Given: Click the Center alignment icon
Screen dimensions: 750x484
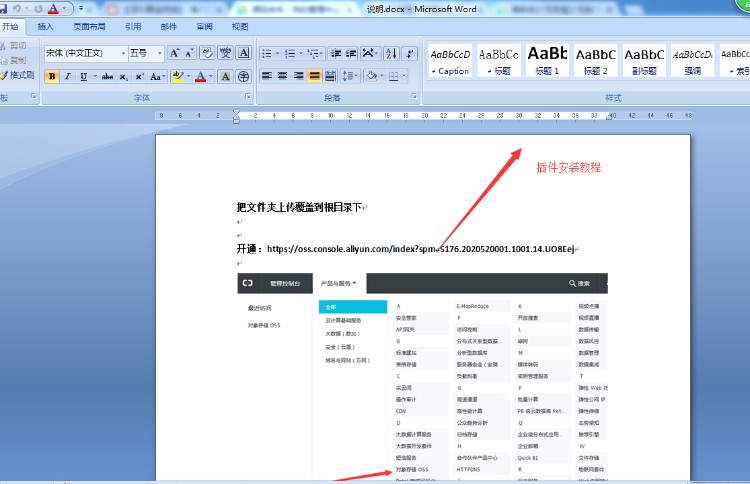Looking at the screenshot, I should point(283,76).
